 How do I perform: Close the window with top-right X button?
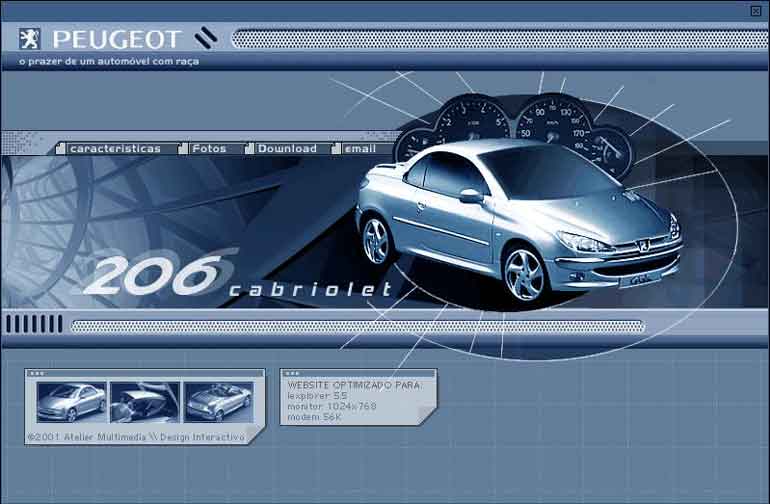756,11
